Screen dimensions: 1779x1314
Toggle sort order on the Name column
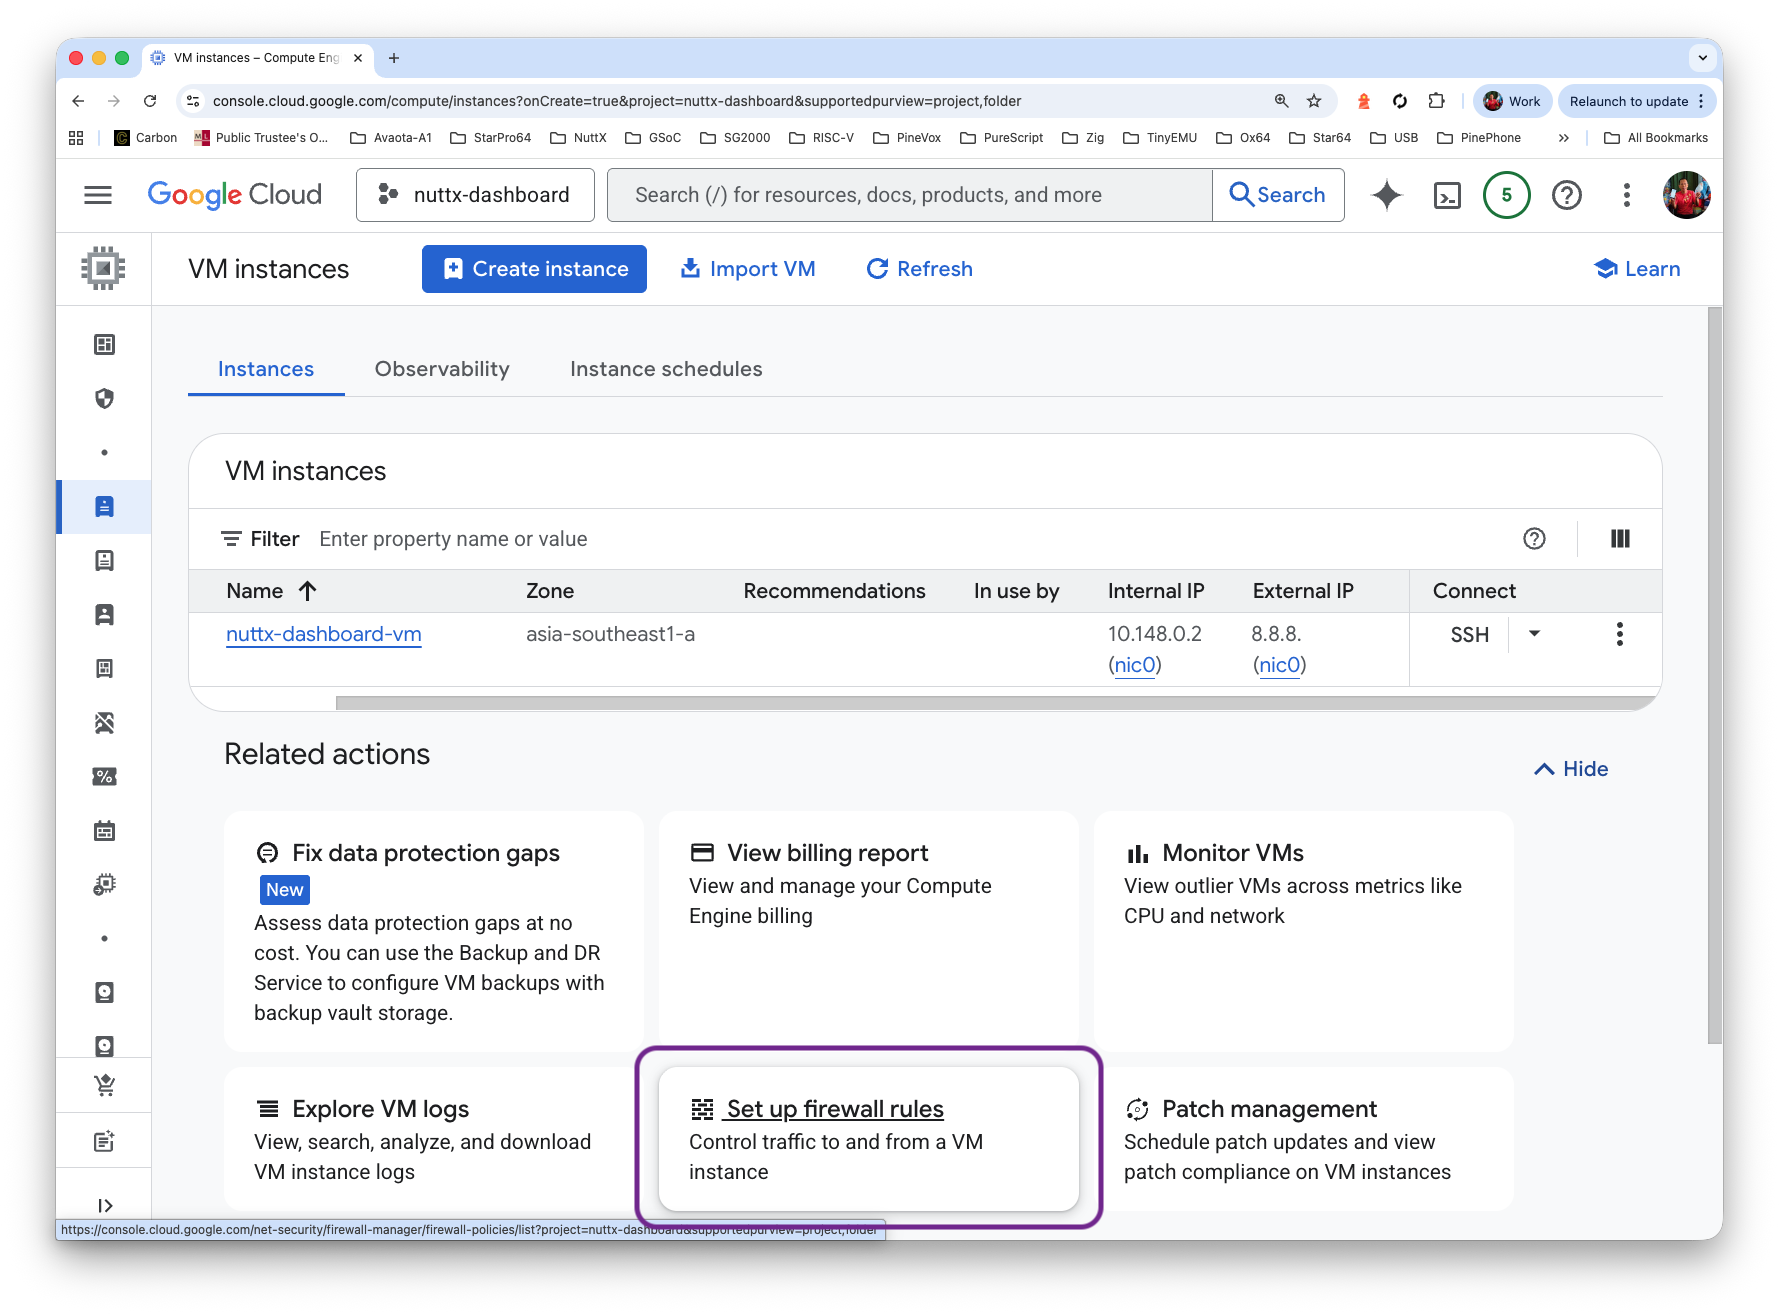coord(270,591)
